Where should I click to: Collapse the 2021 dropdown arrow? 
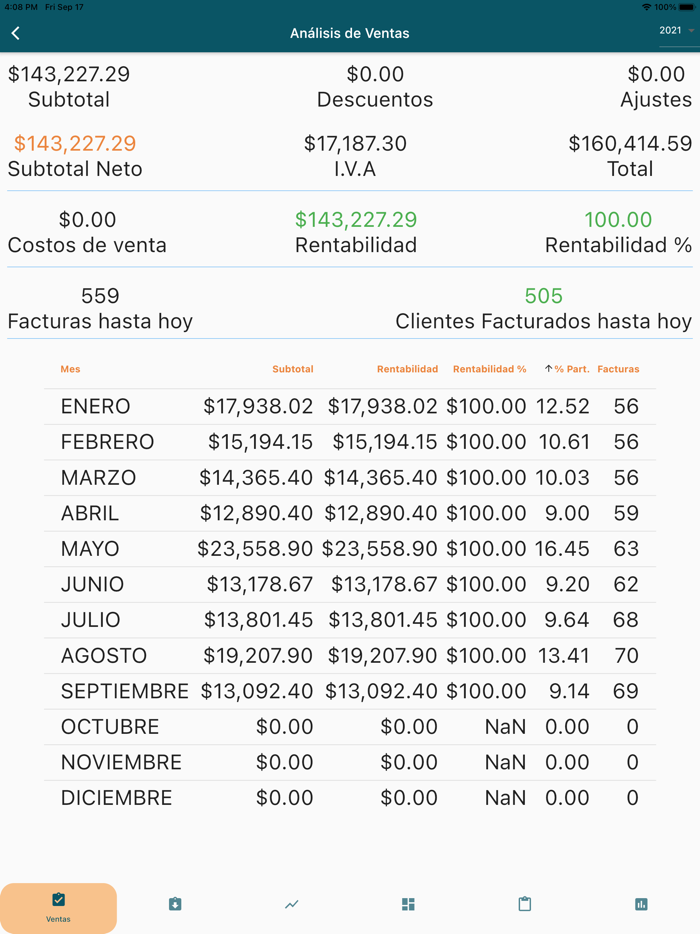click(x=691, y=33)
